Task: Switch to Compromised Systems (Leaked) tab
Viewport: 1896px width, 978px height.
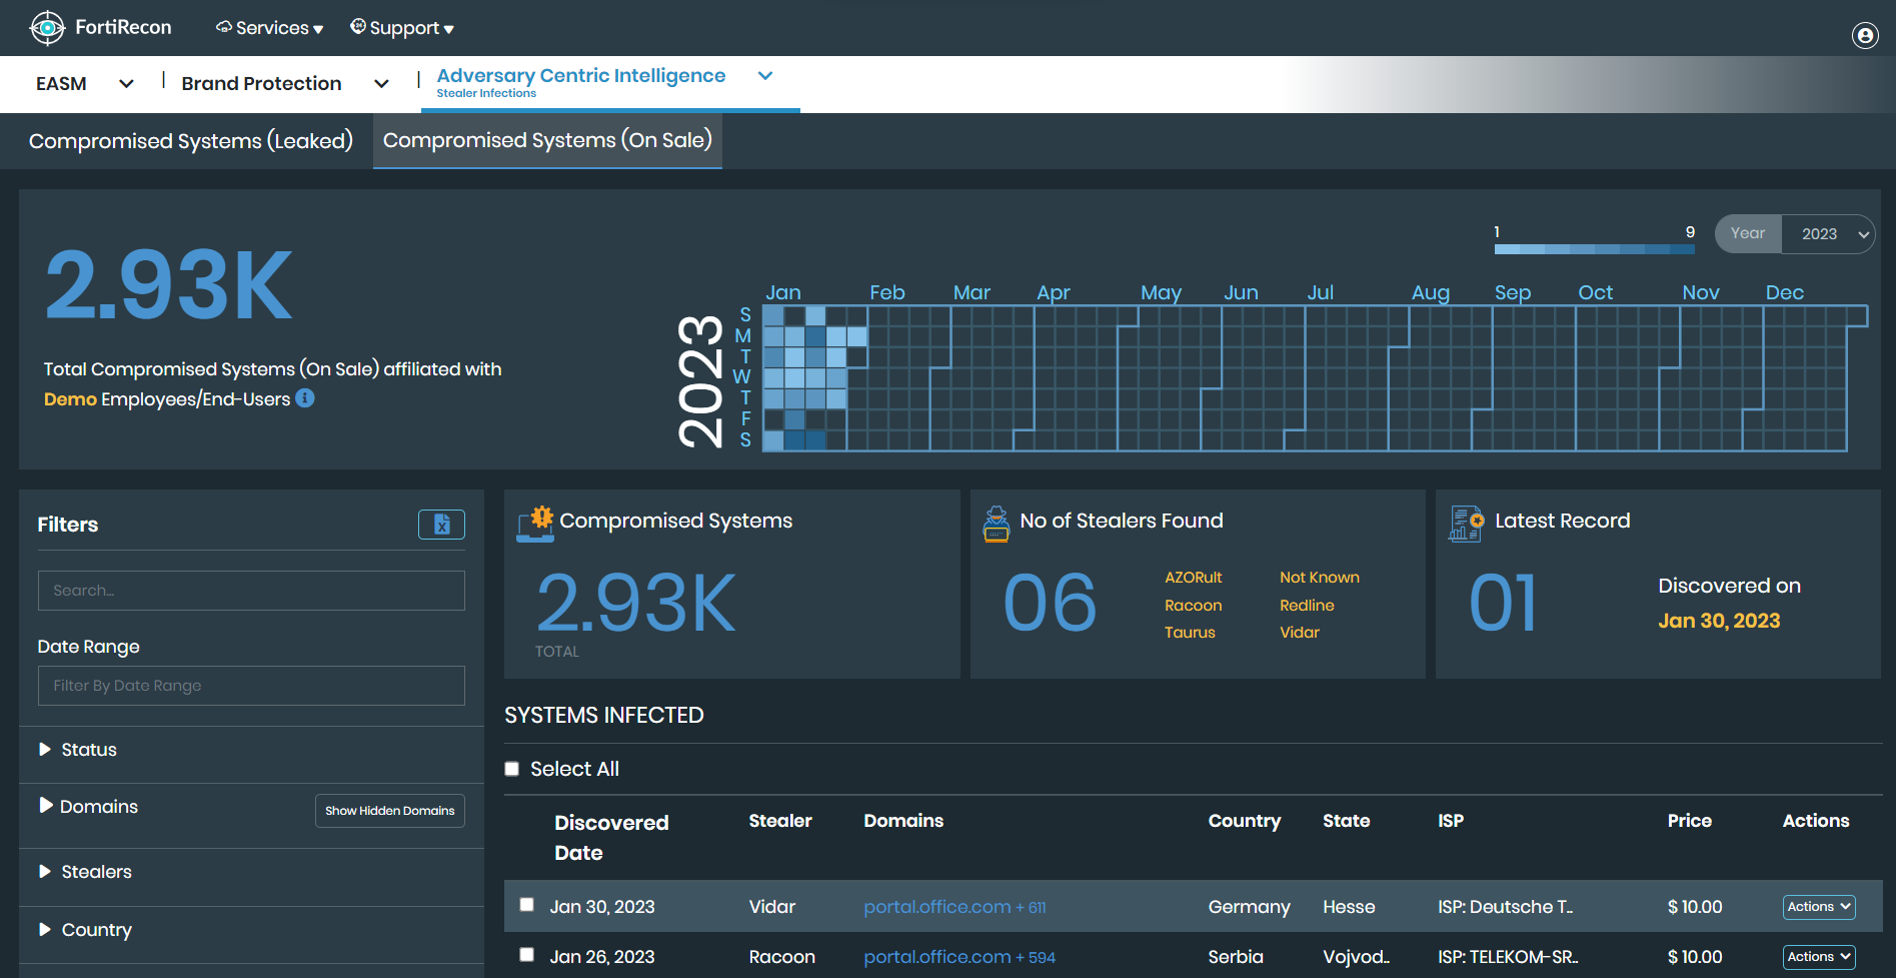Action: [190, 140]
